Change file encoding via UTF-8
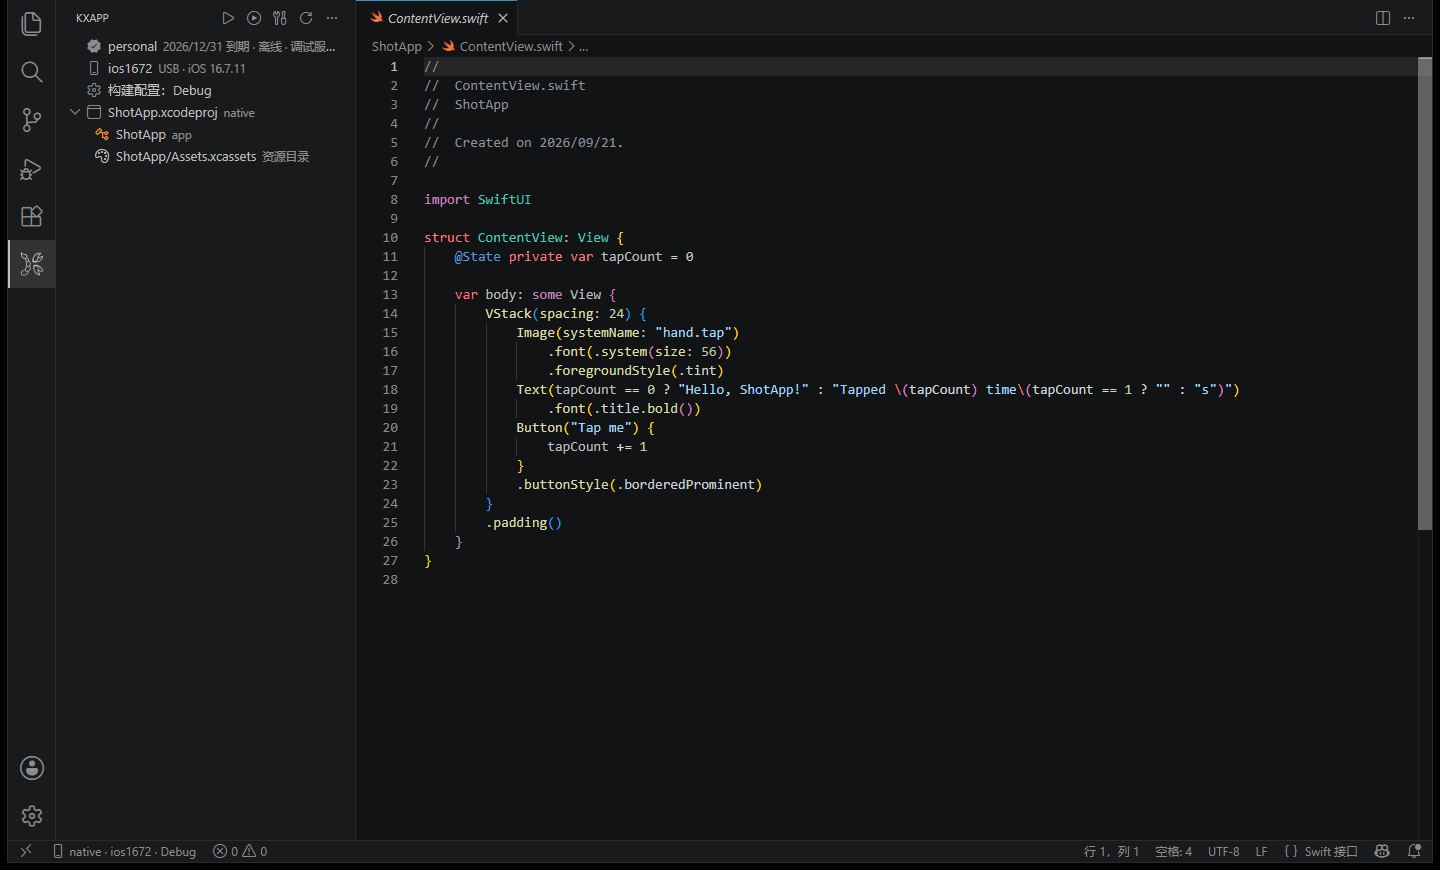 (x=1223, y=851)
